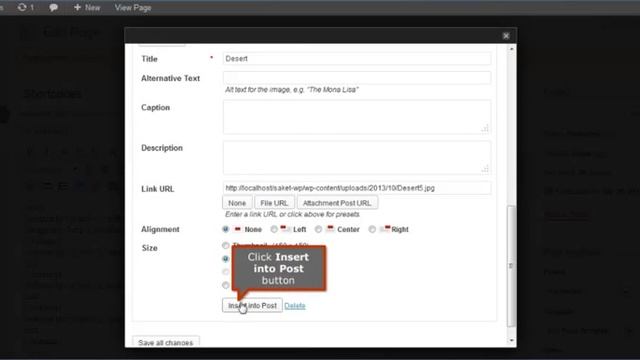Click the Center alignment icon
The height and width of the screenshot is (360, 640).
[x=330, y=229]
